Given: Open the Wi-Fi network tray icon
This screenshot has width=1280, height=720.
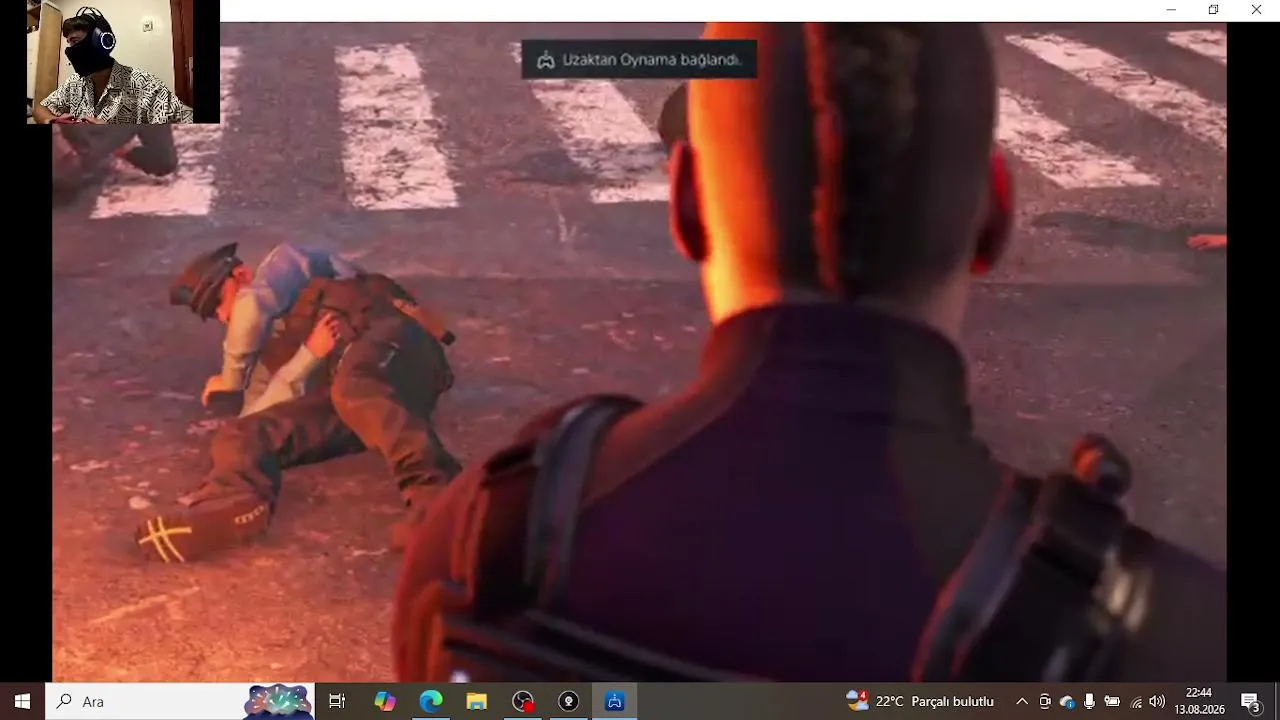Looking at the screenshot, I should coord(1135,701).
